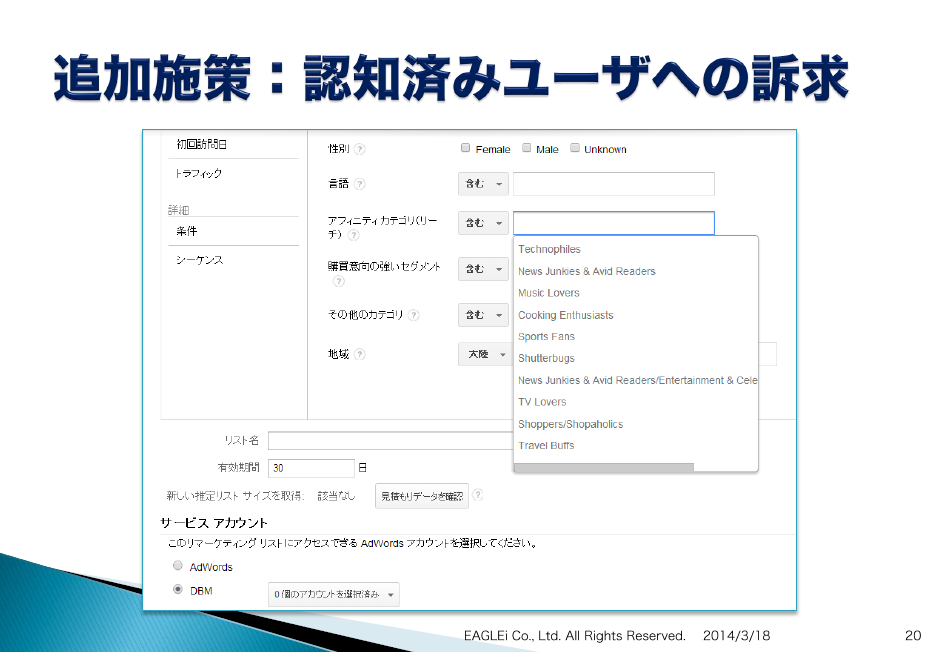Select シーケンス in the left menu
The image size is (943, 652).
[x=200, y=260]
